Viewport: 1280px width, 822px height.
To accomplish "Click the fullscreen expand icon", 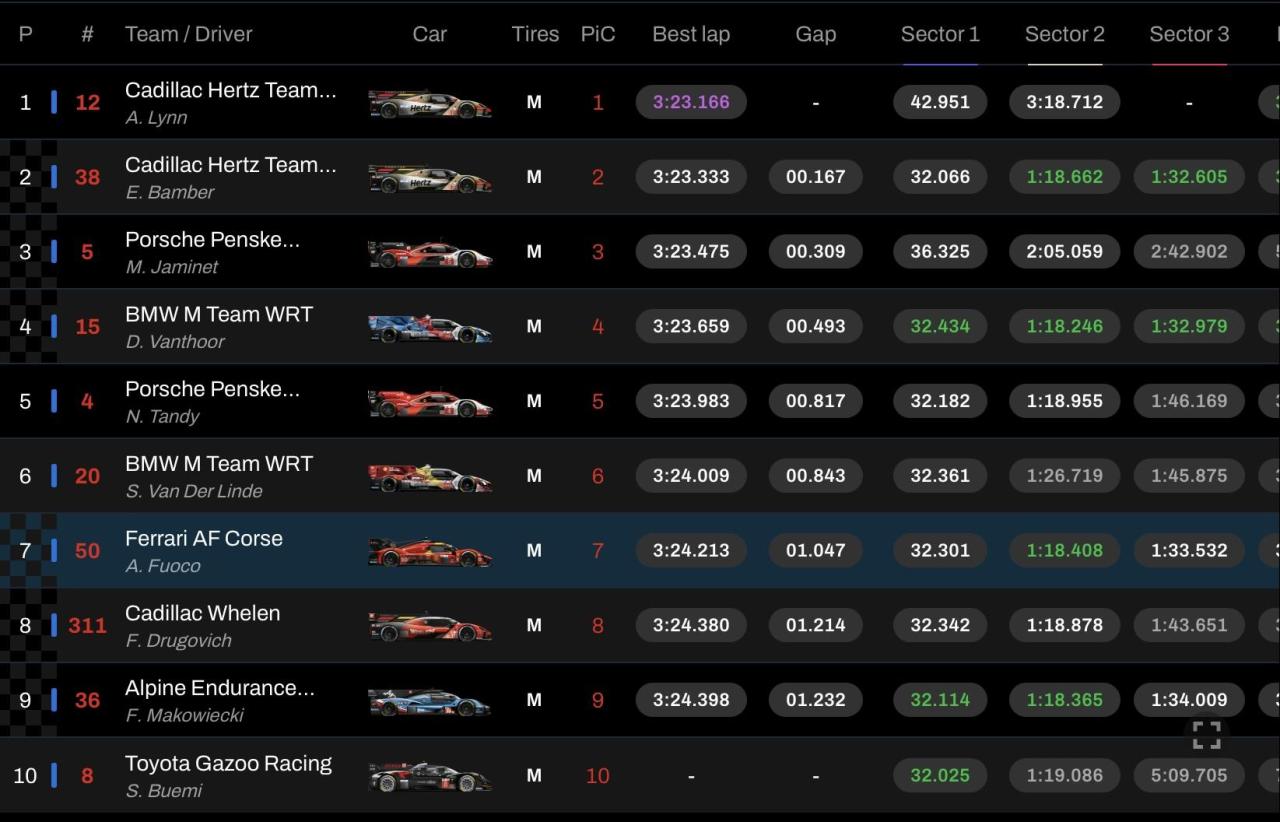I will pyautogui.click(x=1206, y=735).
